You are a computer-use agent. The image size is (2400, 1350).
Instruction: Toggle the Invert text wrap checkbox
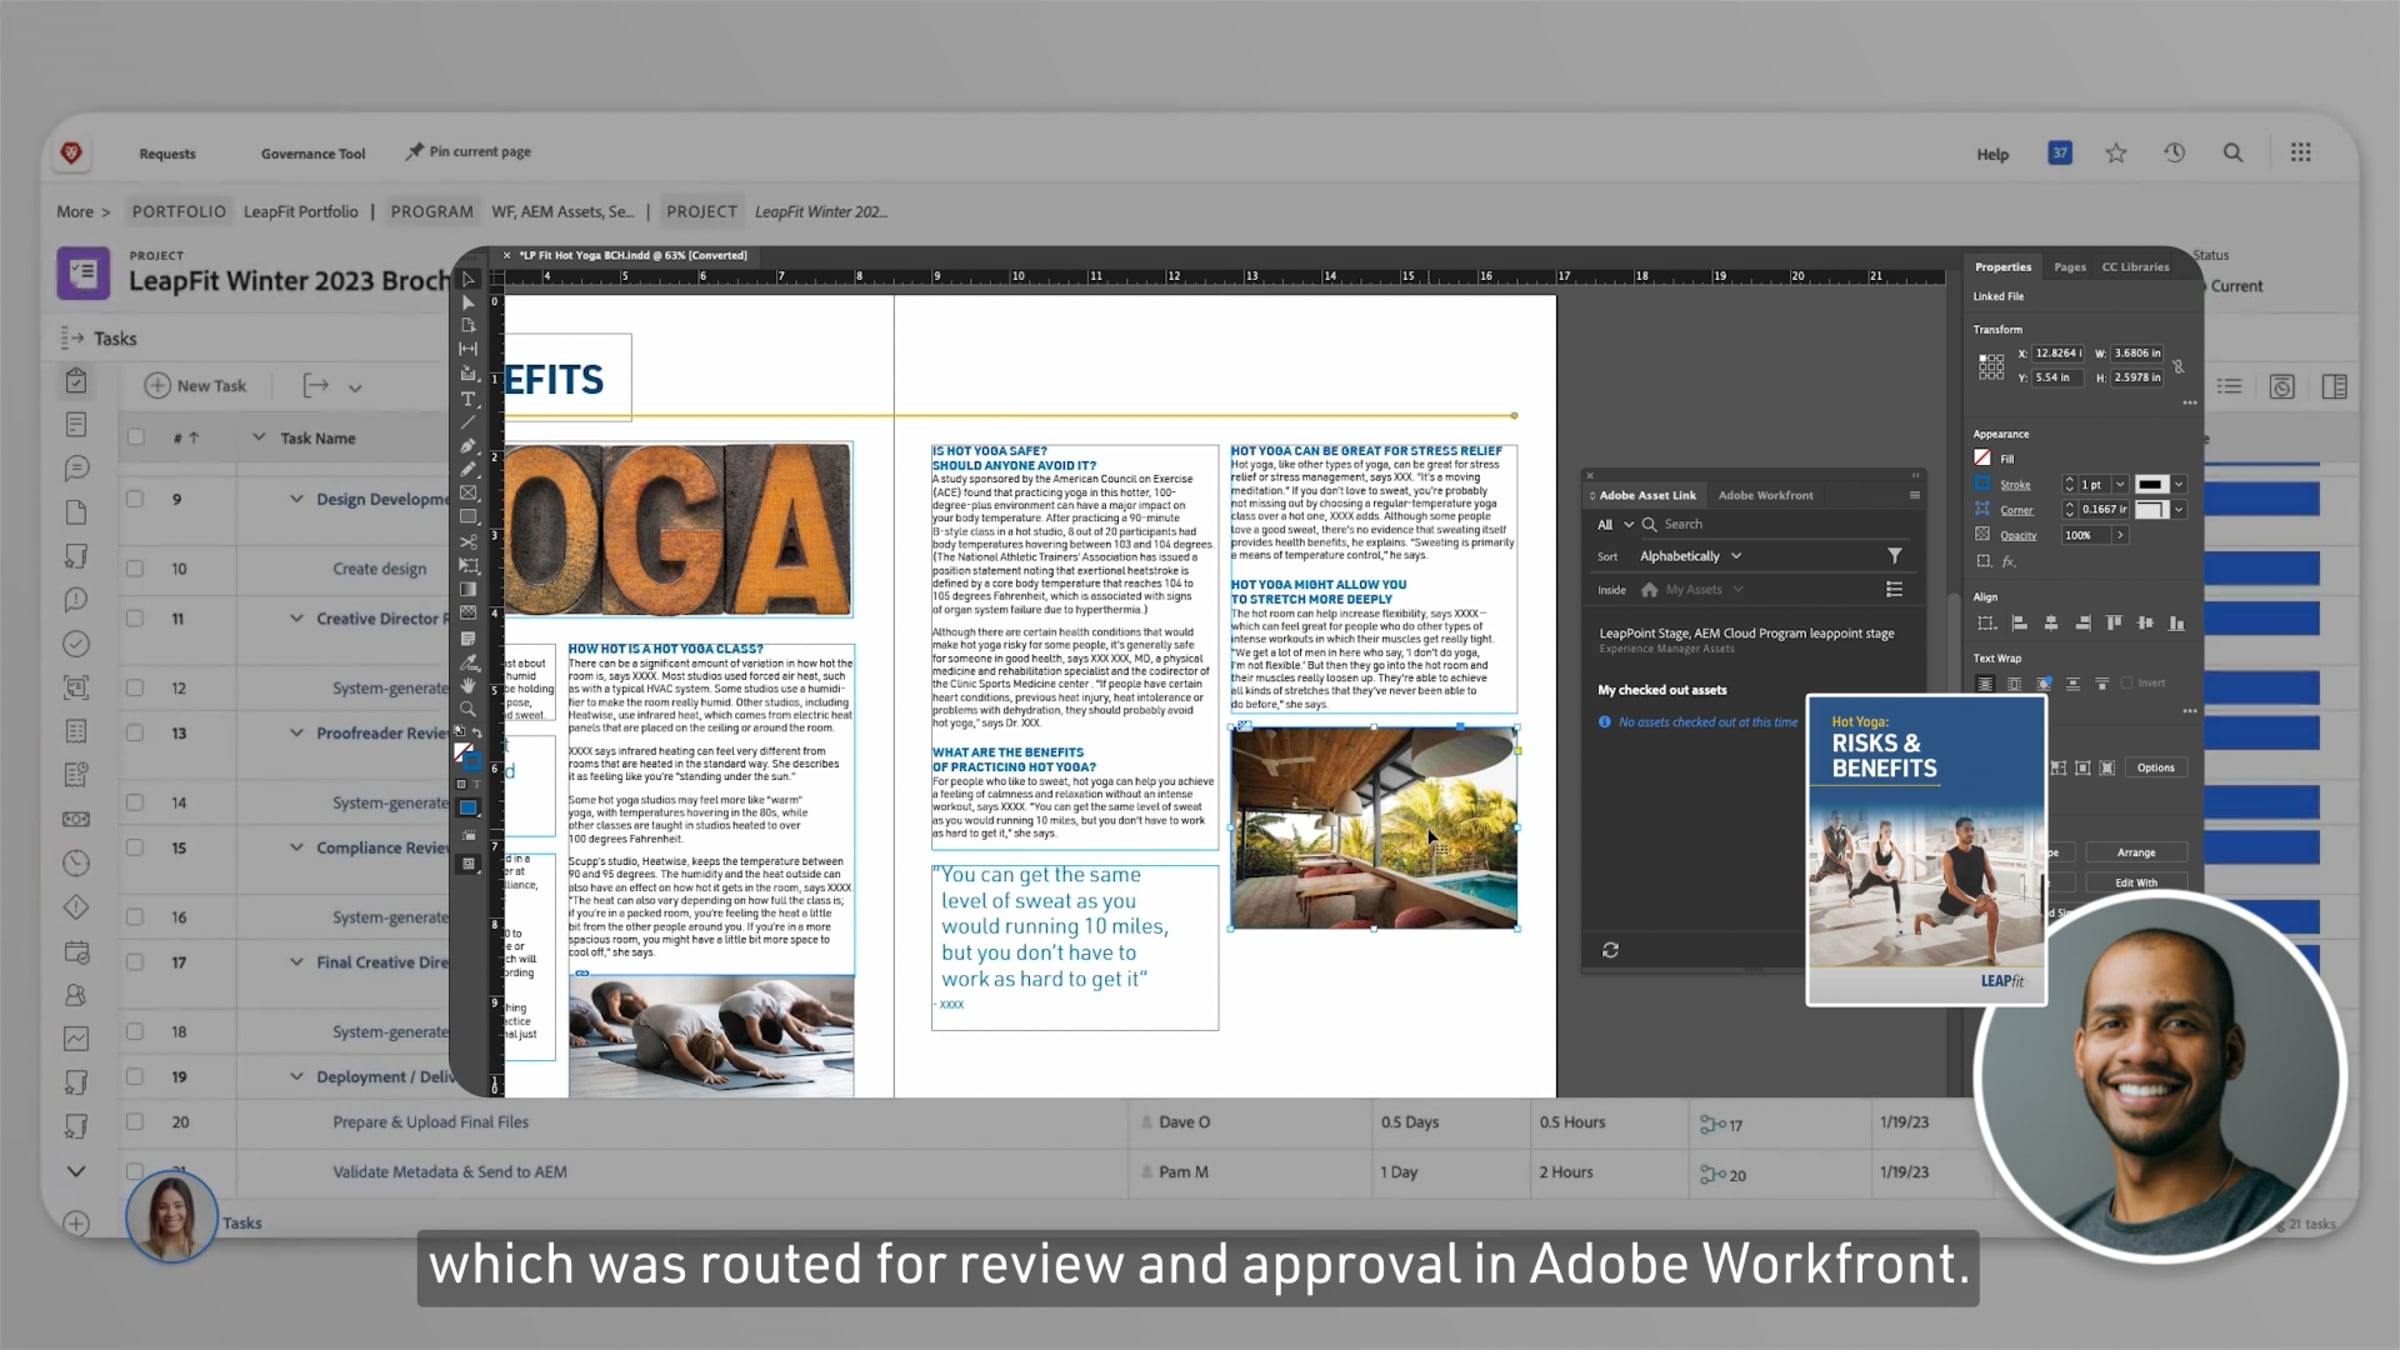click(2127, 683)
